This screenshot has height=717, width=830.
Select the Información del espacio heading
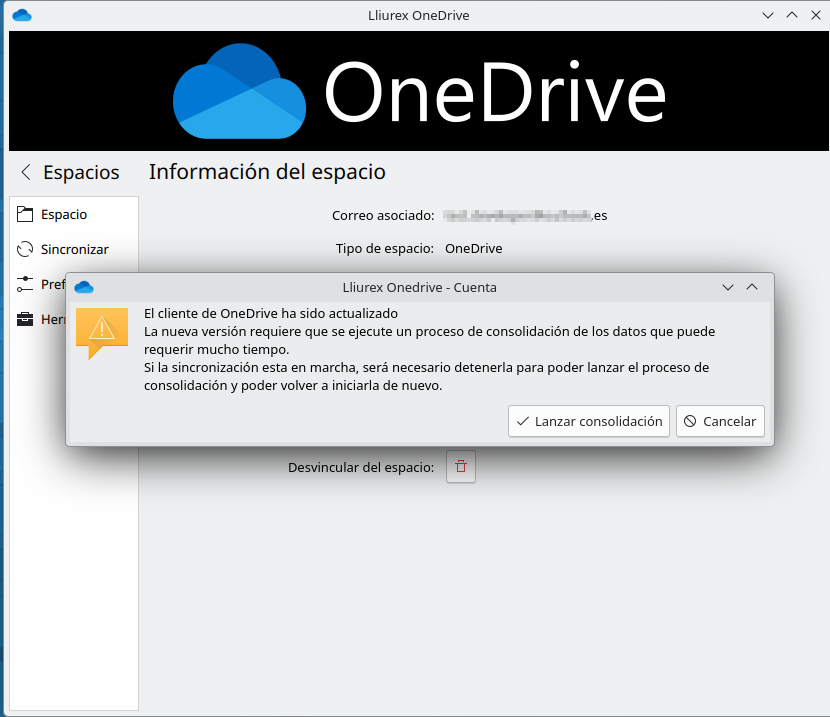(267, 171)
